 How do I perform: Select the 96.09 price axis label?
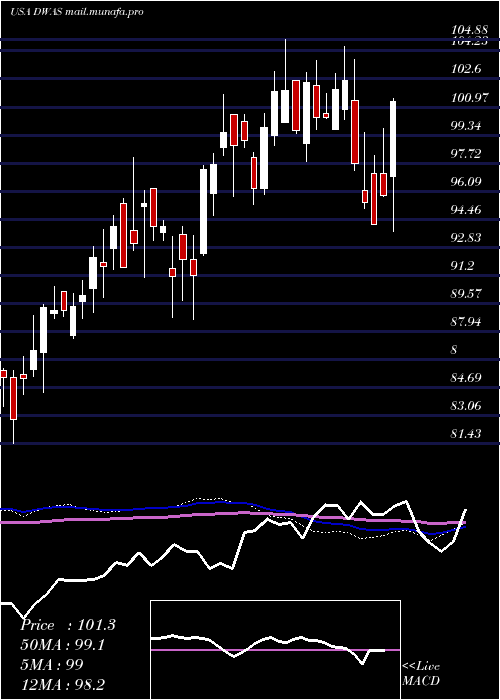coord(467,181)
